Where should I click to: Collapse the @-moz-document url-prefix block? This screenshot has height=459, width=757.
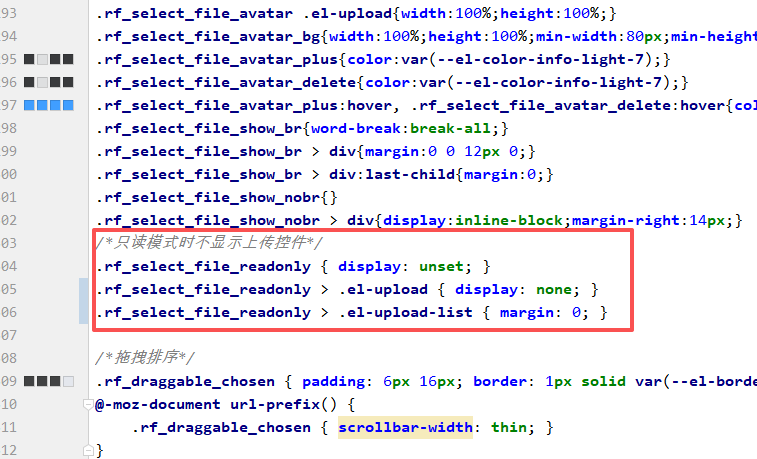[x=87, y=404]
